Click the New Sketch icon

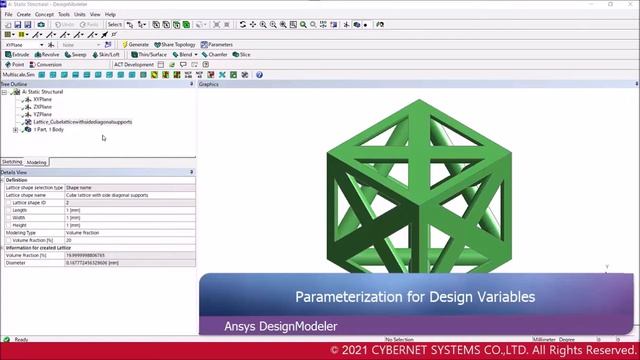(108, 44)
